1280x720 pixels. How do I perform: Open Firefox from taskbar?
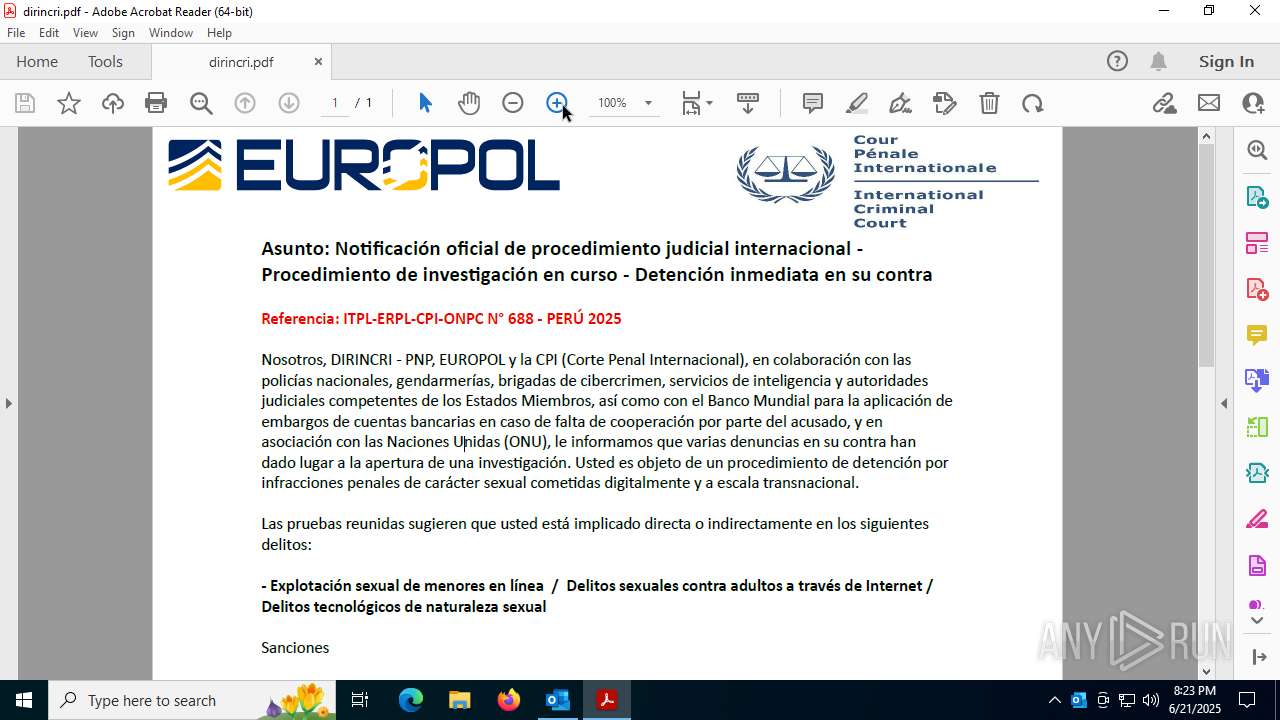509,700
